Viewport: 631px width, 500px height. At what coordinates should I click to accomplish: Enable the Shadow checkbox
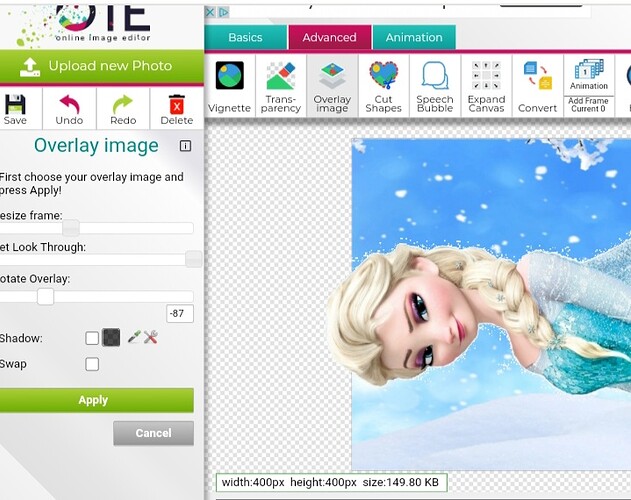pos(92,338)
